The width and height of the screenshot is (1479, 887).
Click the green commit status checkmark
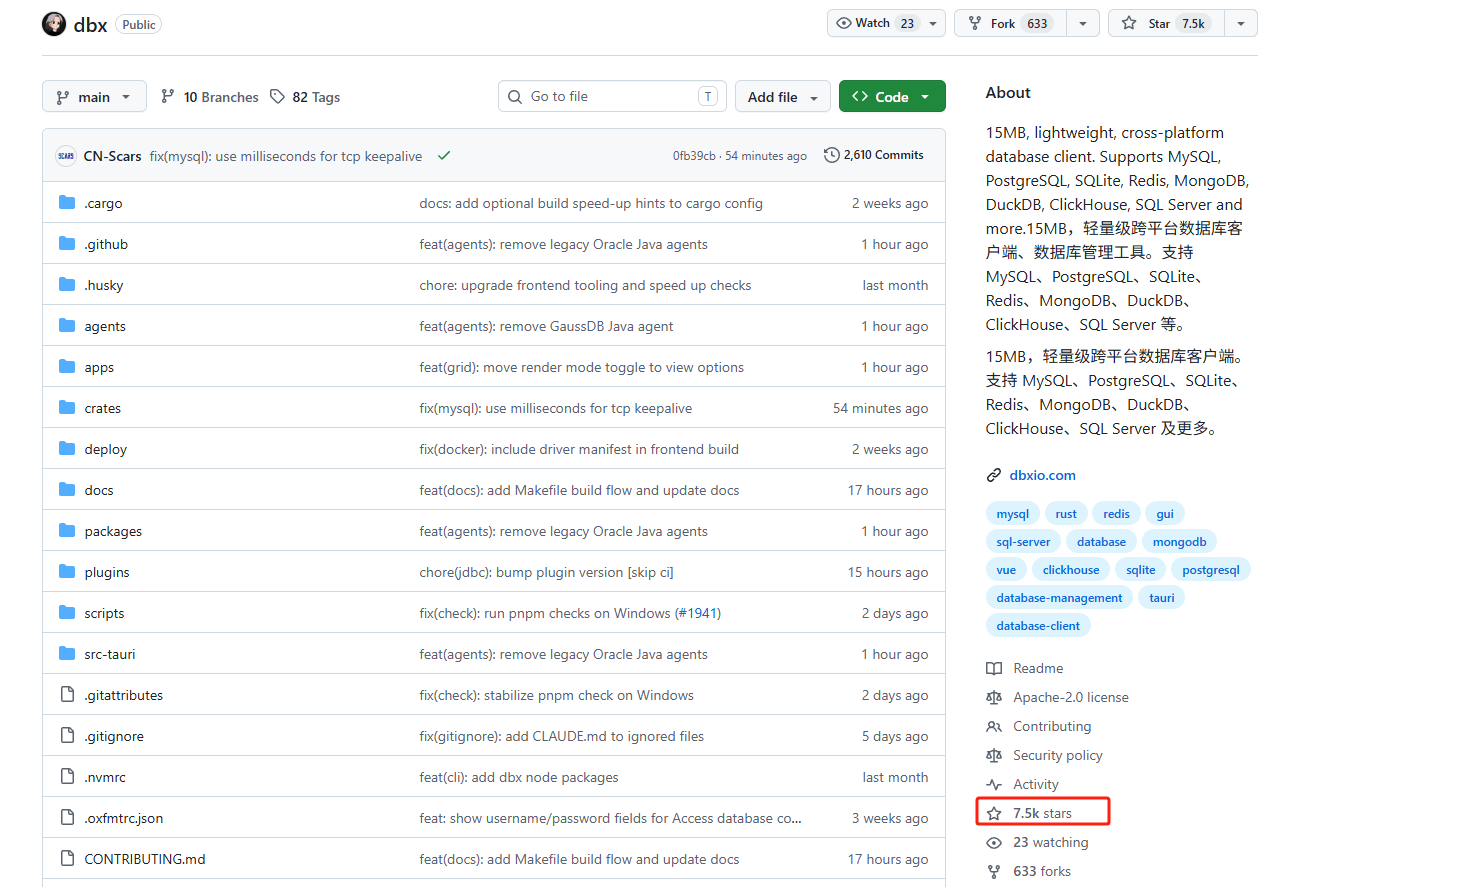tap(444, 155)
